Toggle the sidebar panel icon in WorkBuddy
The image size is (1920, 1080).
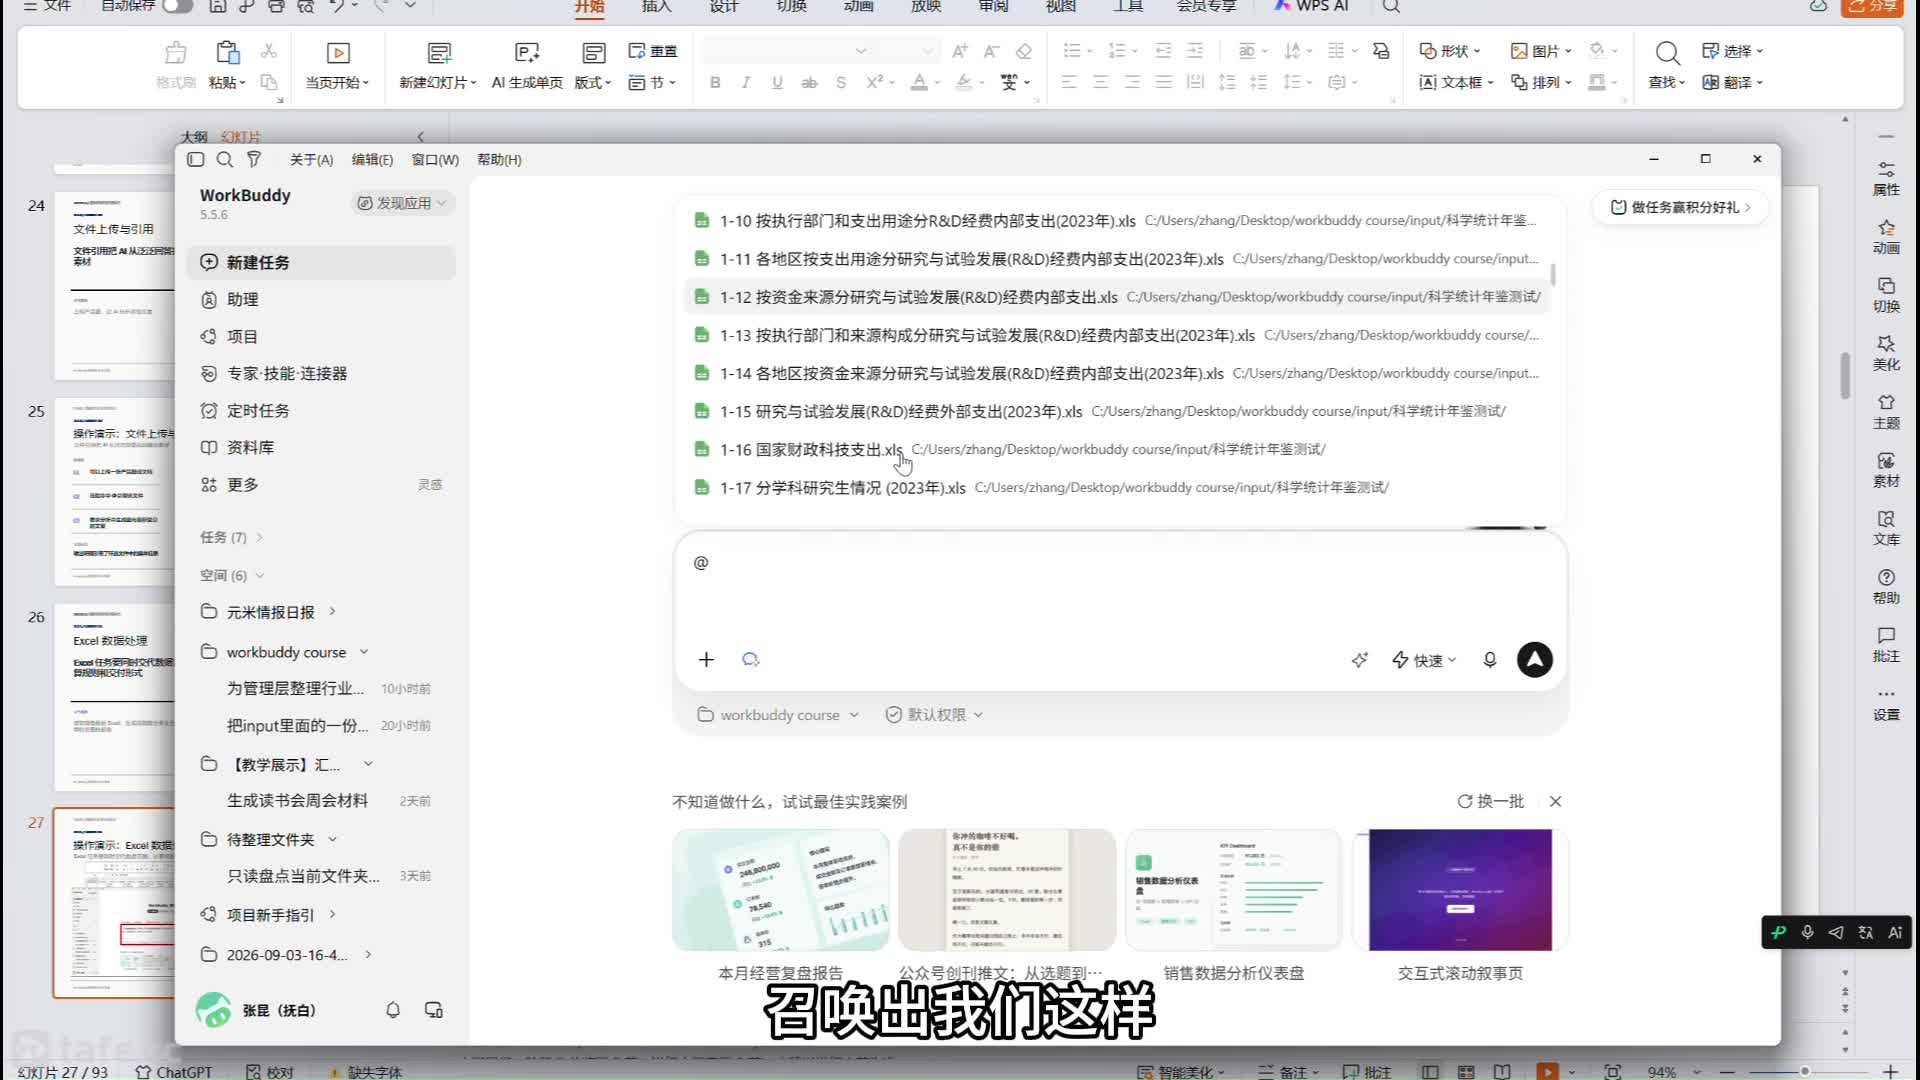coord(196,160)
